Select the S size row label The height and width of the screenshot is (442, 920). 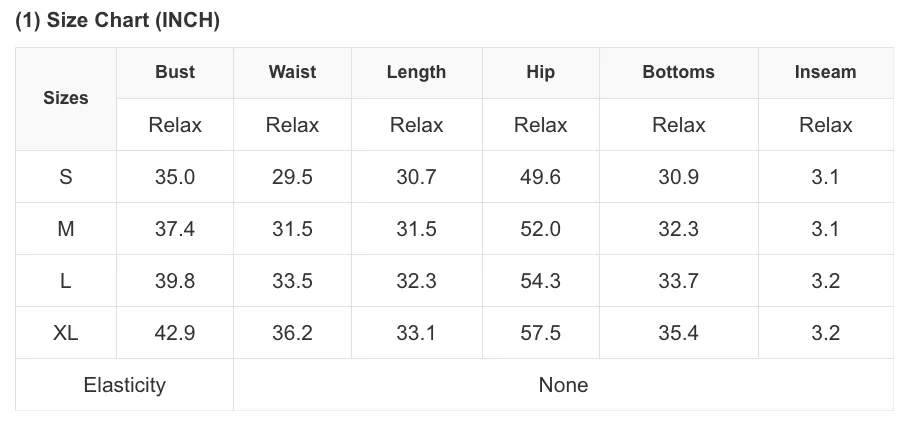(66, 177)
